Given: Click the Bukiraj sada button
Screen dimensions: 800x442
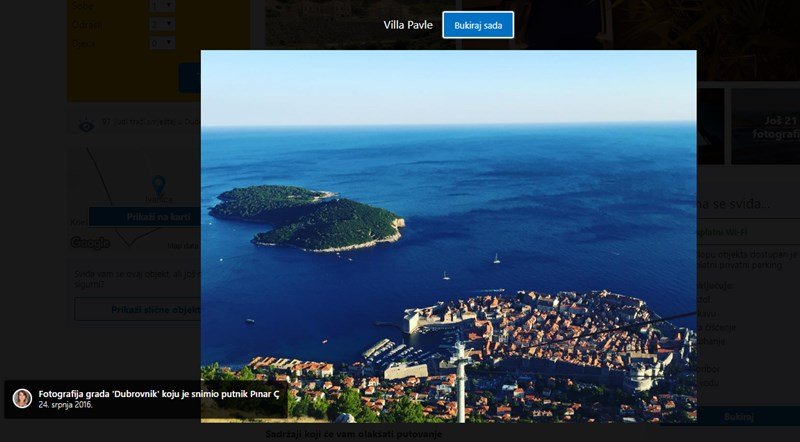Looking at the screenshot, I should tap(478, 25).
